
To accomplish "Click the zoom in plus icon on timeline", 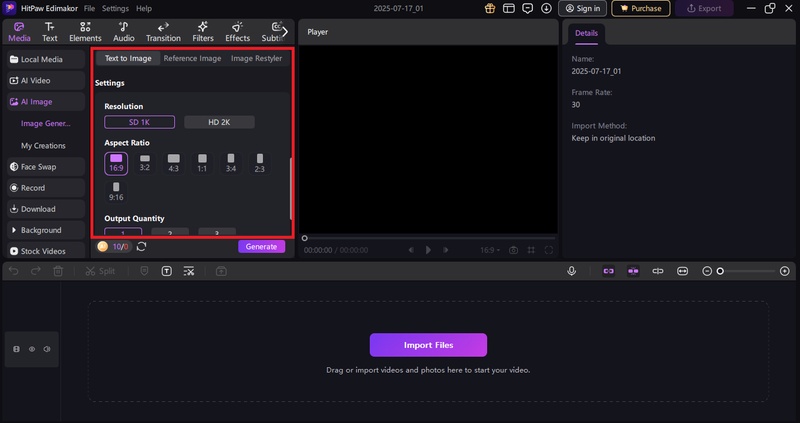I will pos(785,271).
